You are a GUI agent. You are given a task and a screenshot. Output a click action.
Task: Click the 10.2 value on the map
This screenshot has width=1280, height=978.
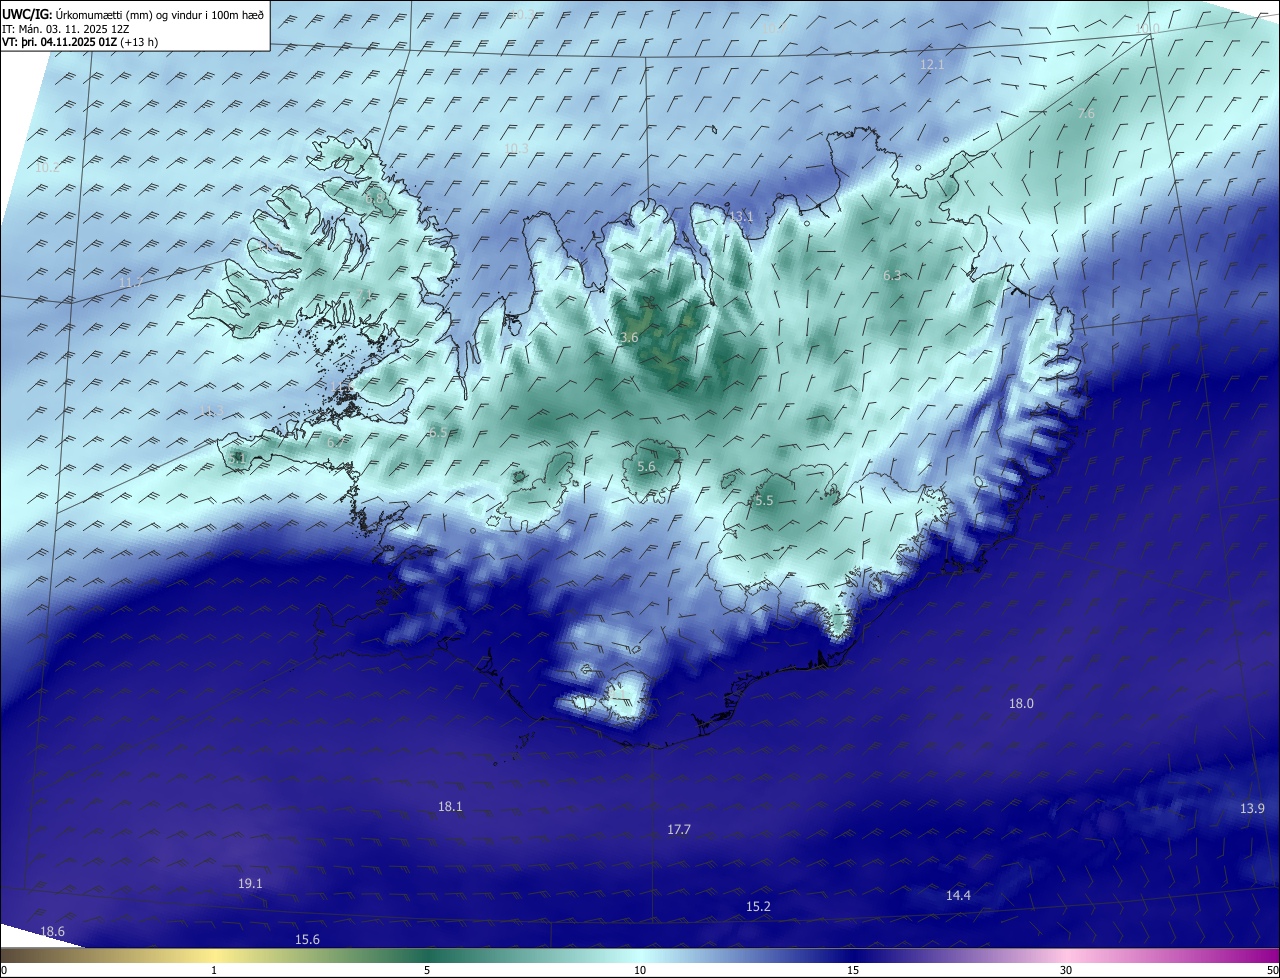tap(47, 168)
